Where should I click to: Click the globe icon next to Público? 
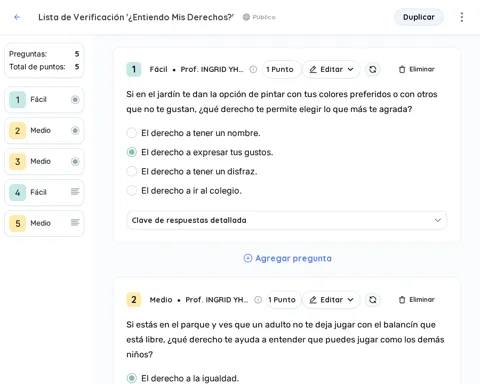[x=246, y=17]
